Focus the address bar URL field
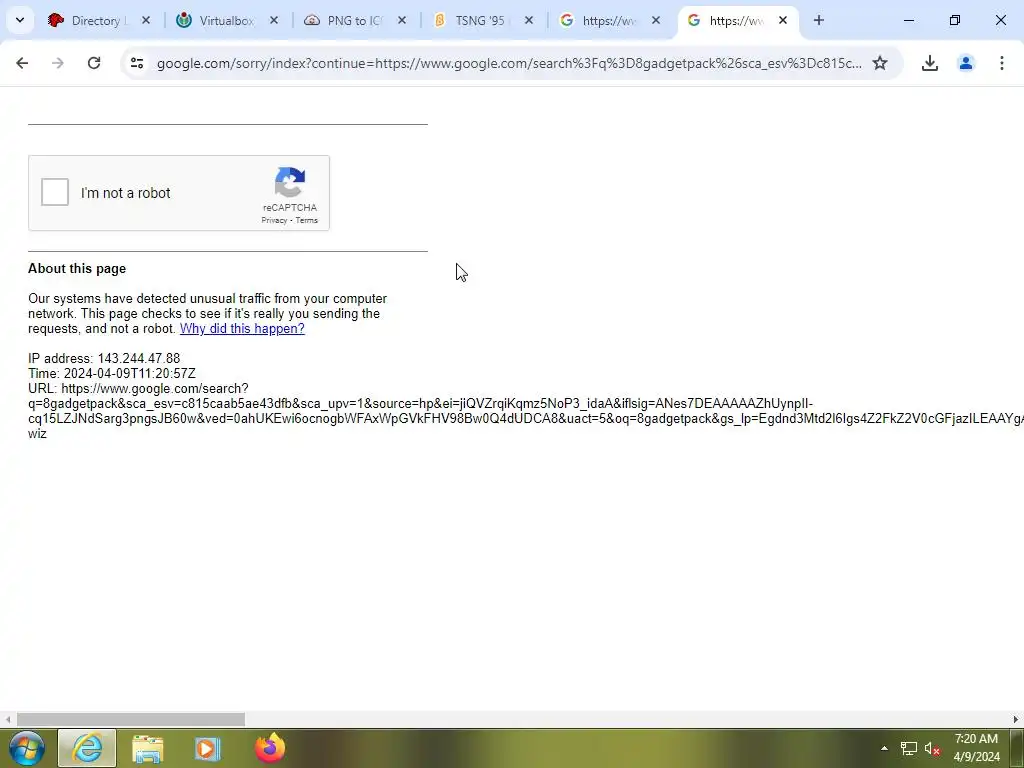The image size is (1024, 768). pos(509,63)
